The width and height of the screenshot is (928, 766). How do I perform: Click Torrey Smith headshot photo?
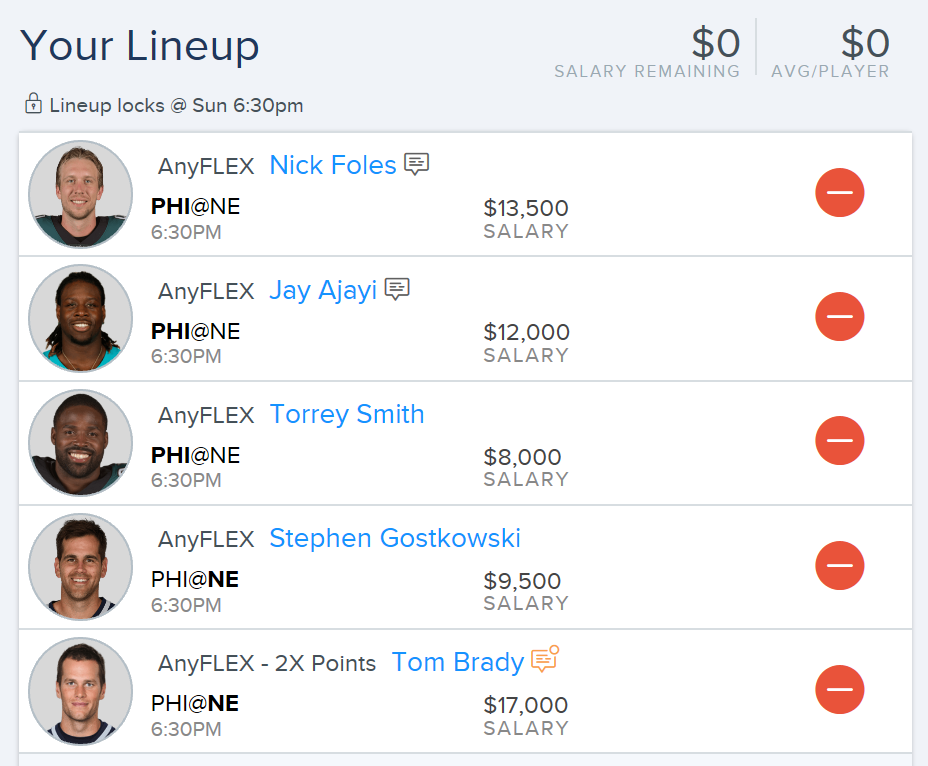coord(80,443)
